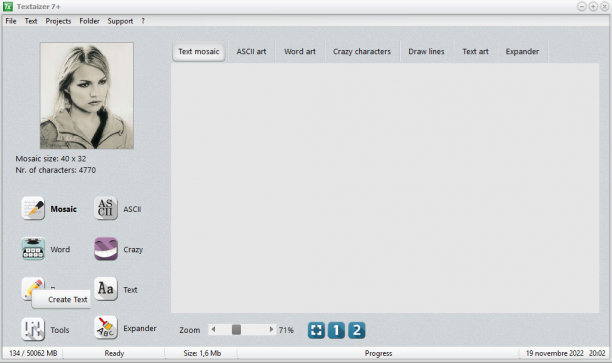Viewport: 612px width, 363px height.
Task: Switch to the Expander tab
Action: pyautogui.click(x=522, y=52)
